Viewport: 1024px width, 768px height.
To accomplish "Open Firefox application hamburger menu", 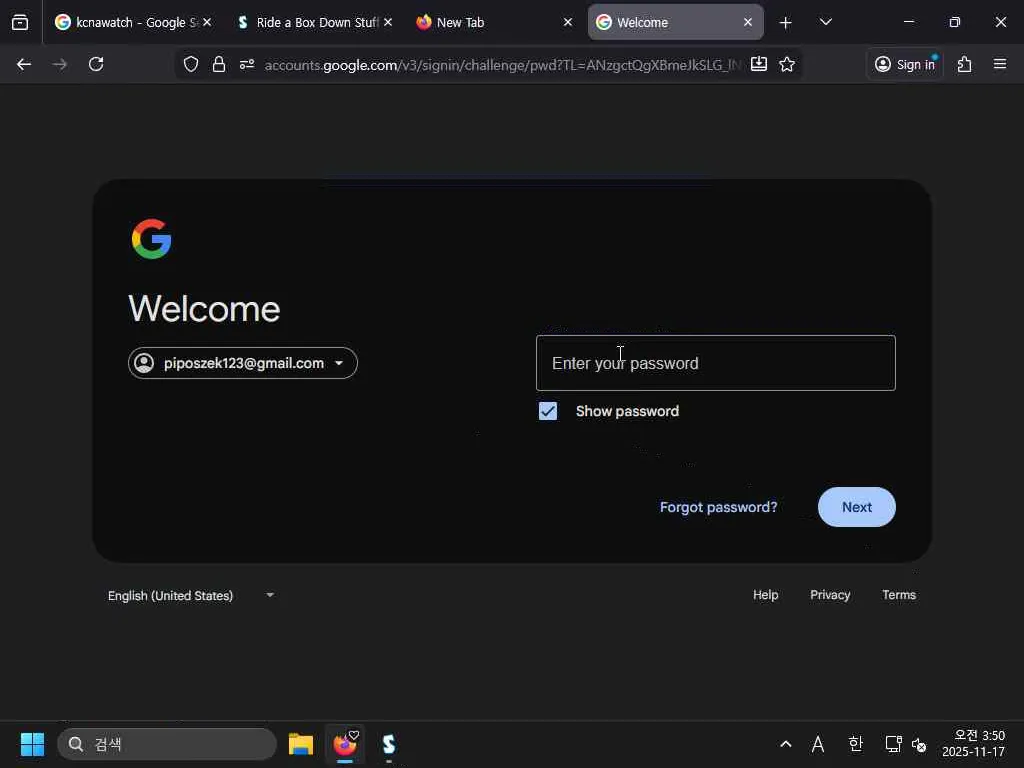I will [x=1000, y=64].
